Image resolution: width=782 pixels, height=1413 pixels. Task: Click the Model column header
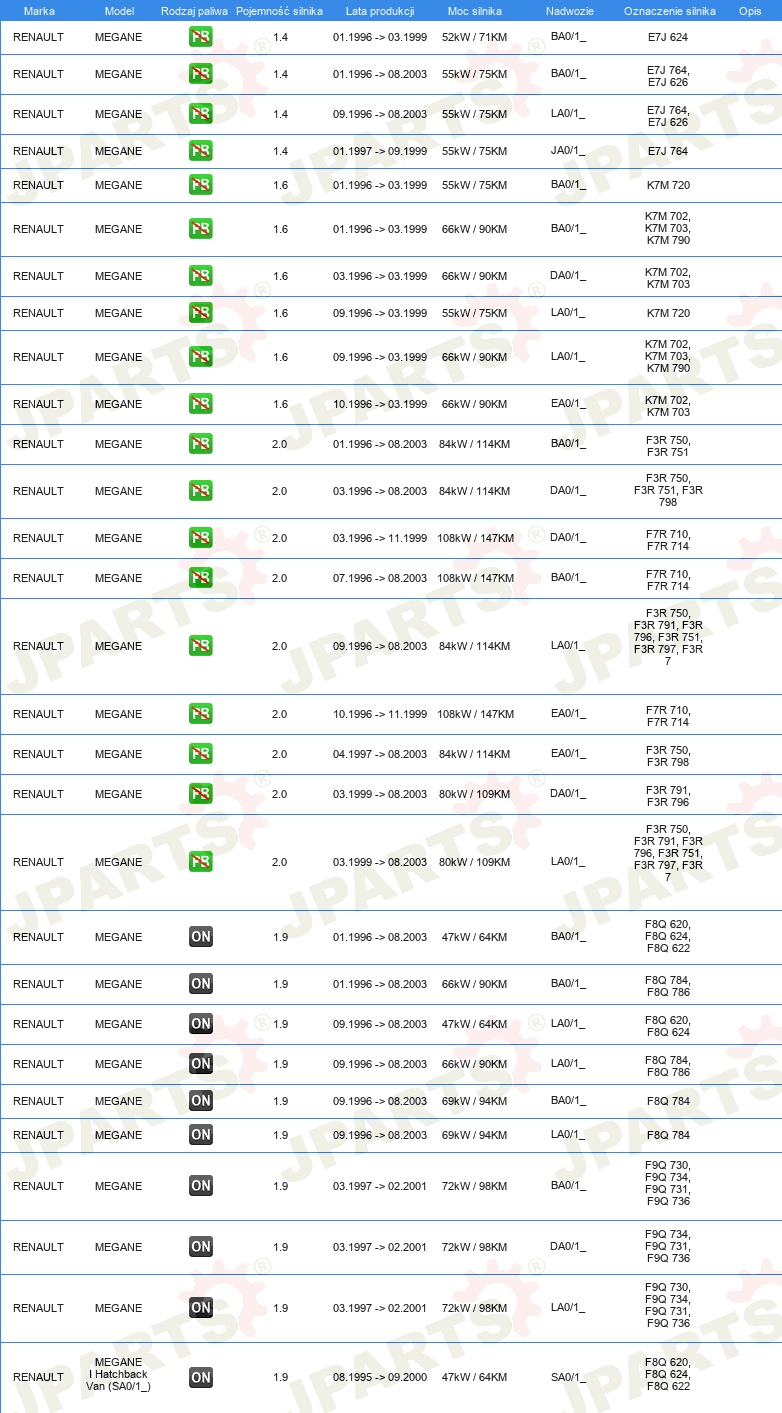pyautogui.click(x=119, y=11)
